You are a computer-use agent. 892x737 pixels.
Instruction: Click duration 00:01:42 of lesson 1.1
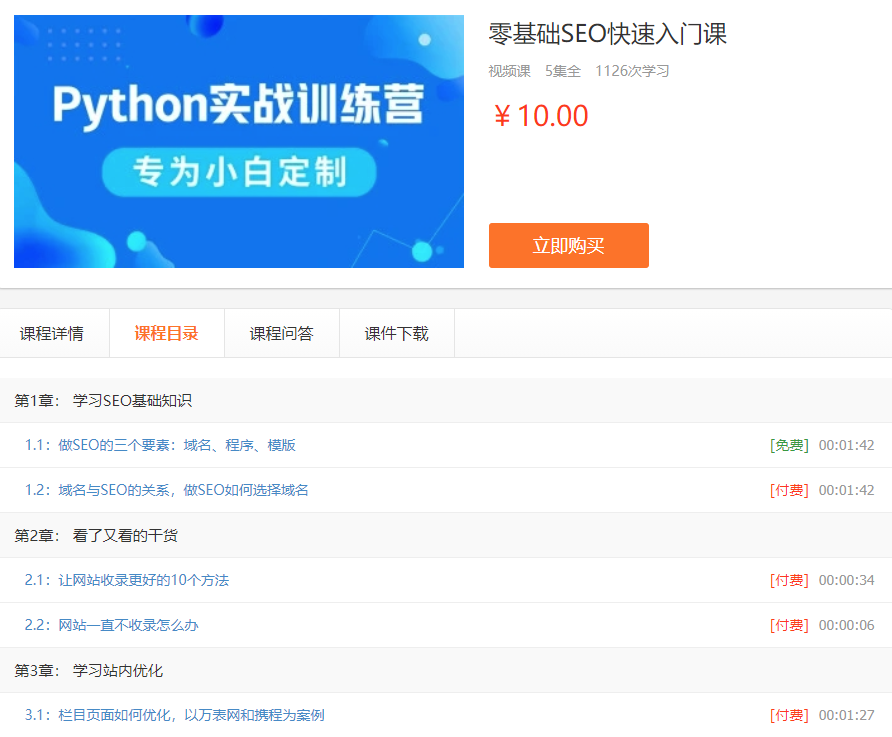[x=846, y=445]
